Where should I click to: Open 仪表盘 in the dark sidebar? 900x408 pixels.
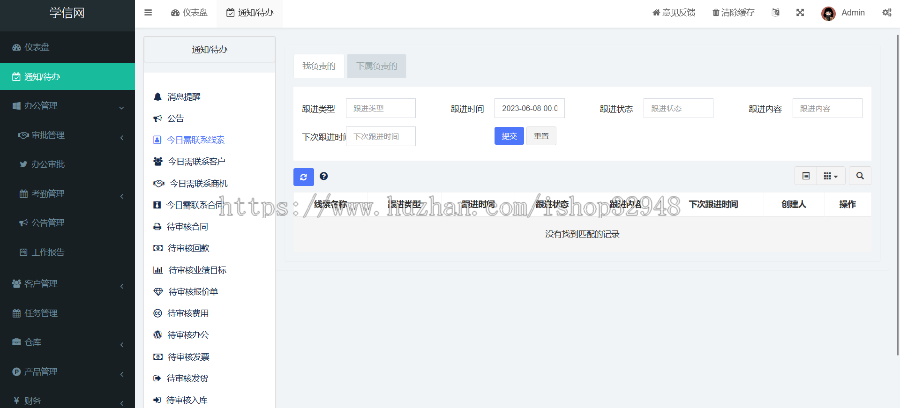(x=67, y=47)
